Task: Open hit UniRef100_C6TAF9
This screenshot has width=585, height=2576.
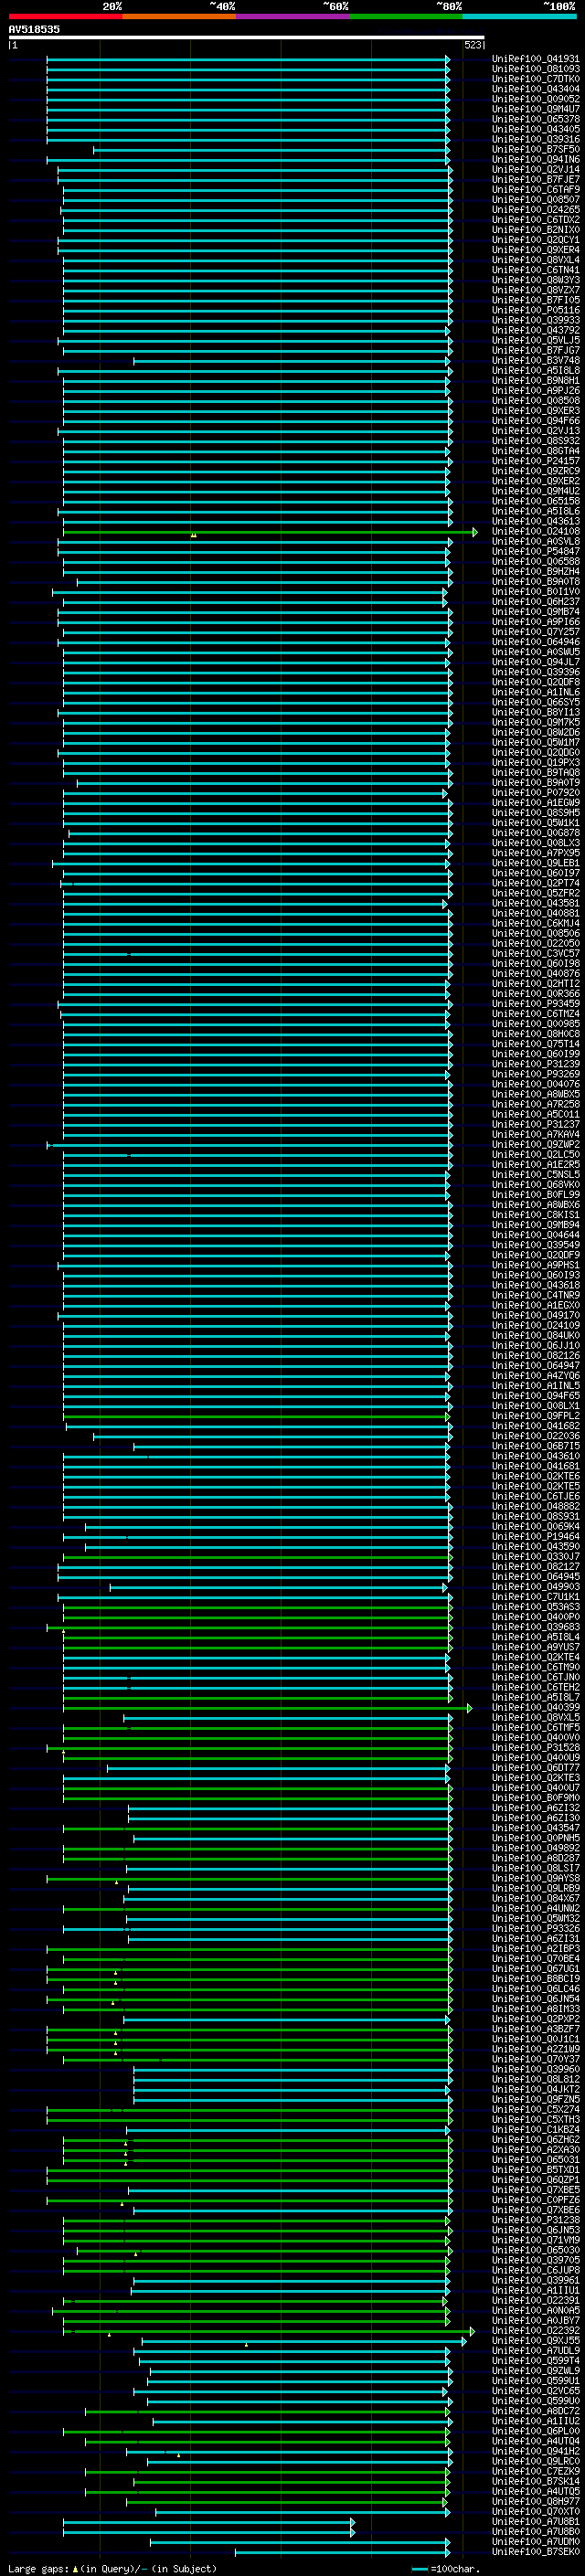Action: coord(535,189)
